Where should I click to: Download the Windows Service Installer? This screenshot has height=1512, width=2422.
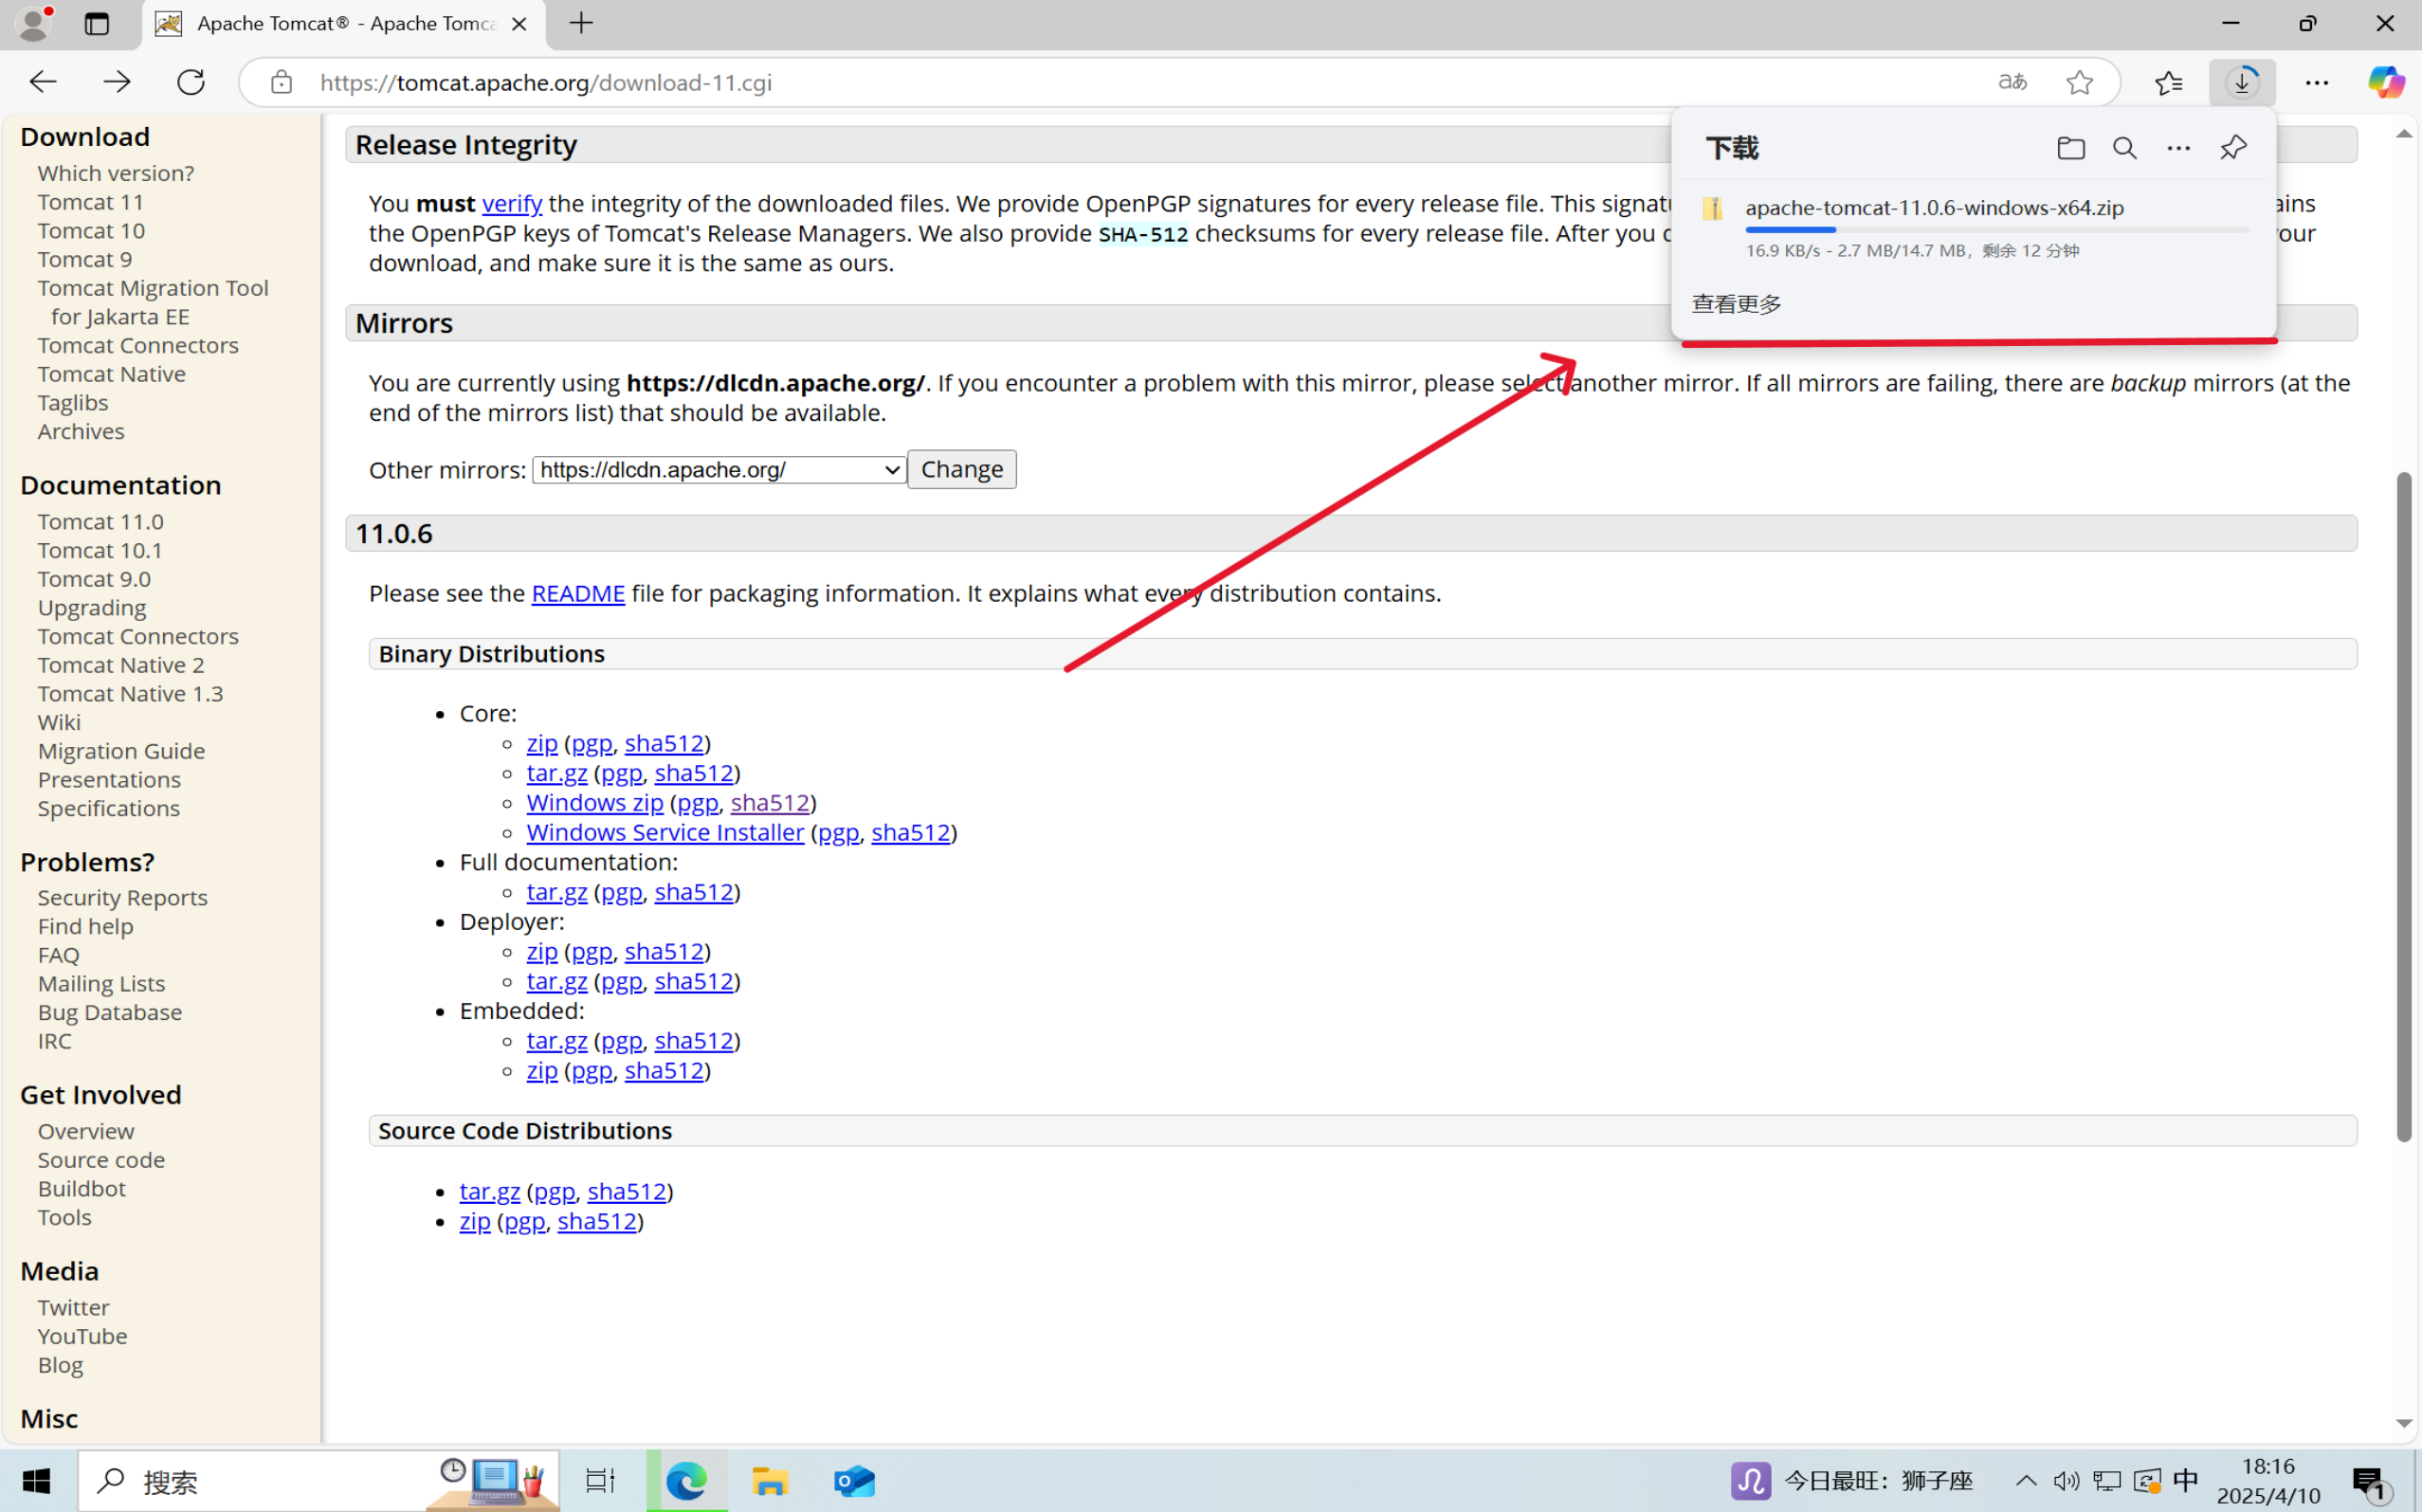(665, 832)
